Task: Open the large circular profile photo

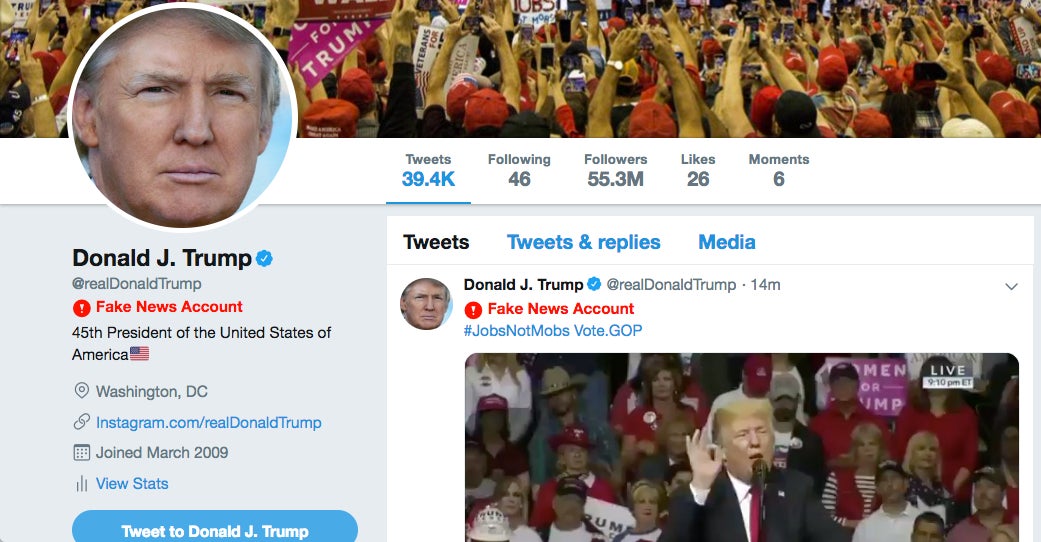Action: (x=182, y=114)
